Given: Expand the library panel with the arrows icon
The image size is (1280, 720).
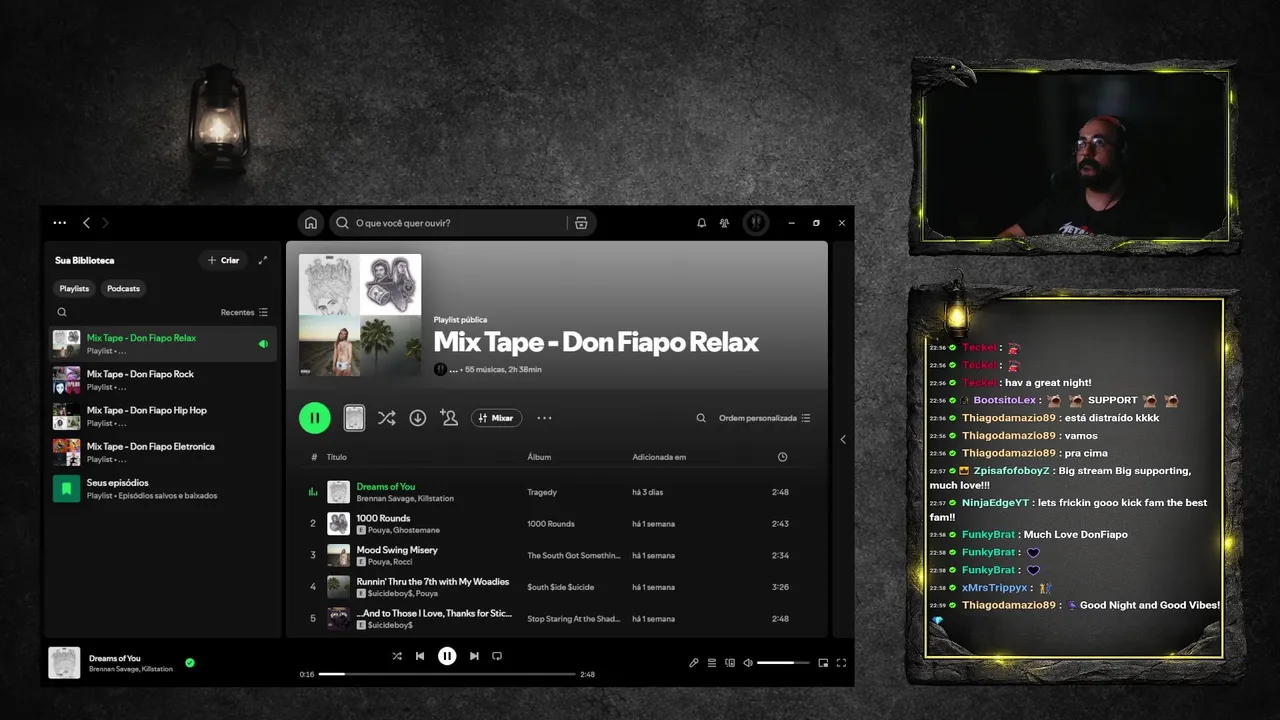Looking at the screenshot, I should point(263,260).
